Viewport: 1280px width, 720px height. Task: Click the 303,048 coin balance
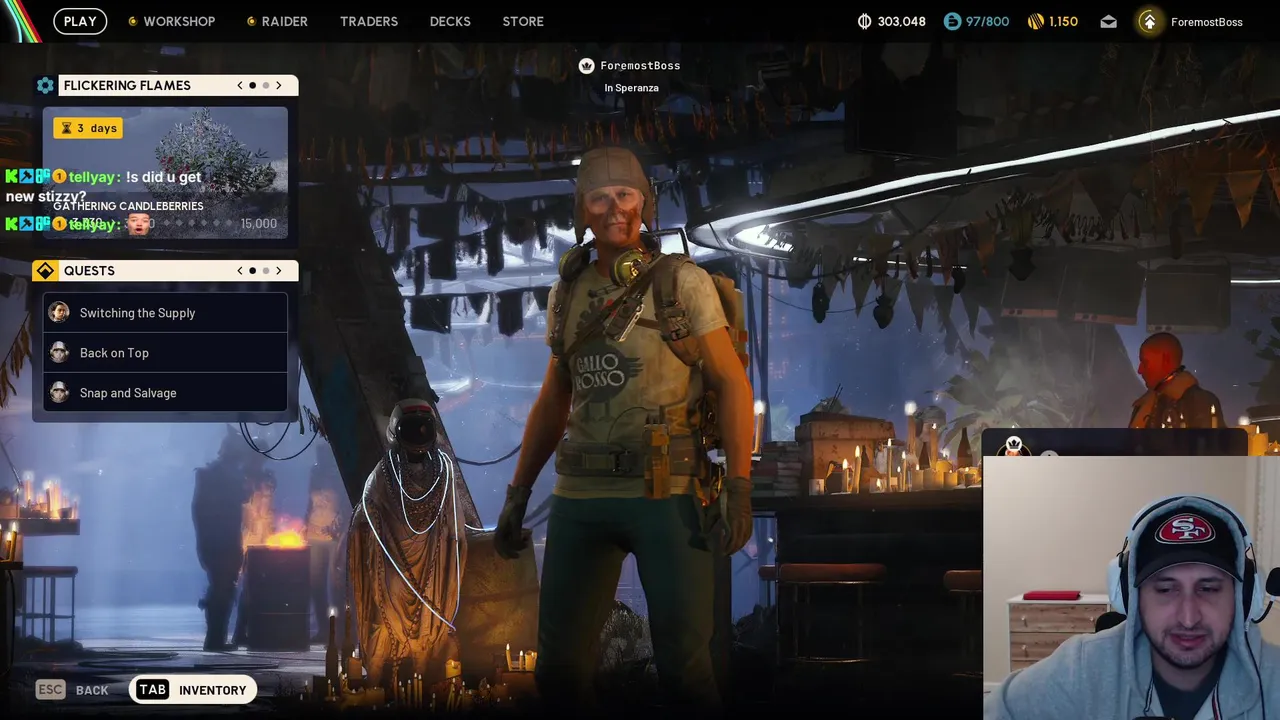coord(901,21)
